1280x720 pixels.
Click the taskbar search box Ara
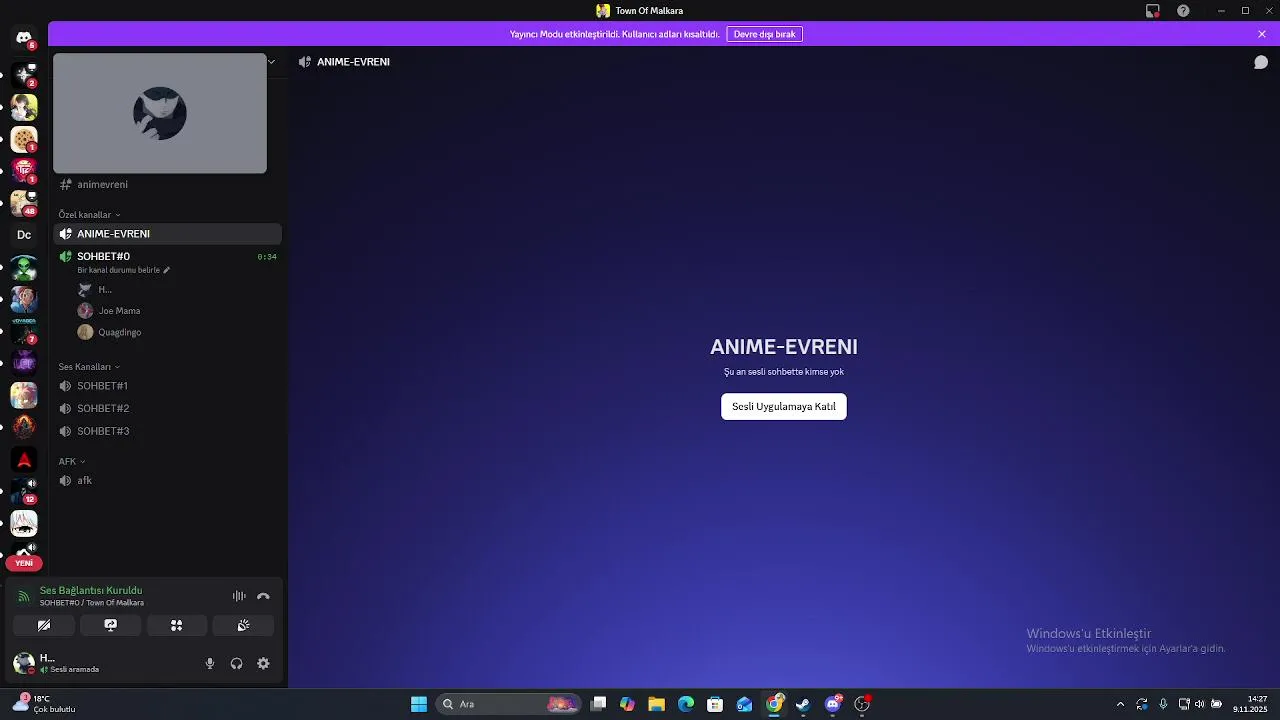(x=510, y=704)
